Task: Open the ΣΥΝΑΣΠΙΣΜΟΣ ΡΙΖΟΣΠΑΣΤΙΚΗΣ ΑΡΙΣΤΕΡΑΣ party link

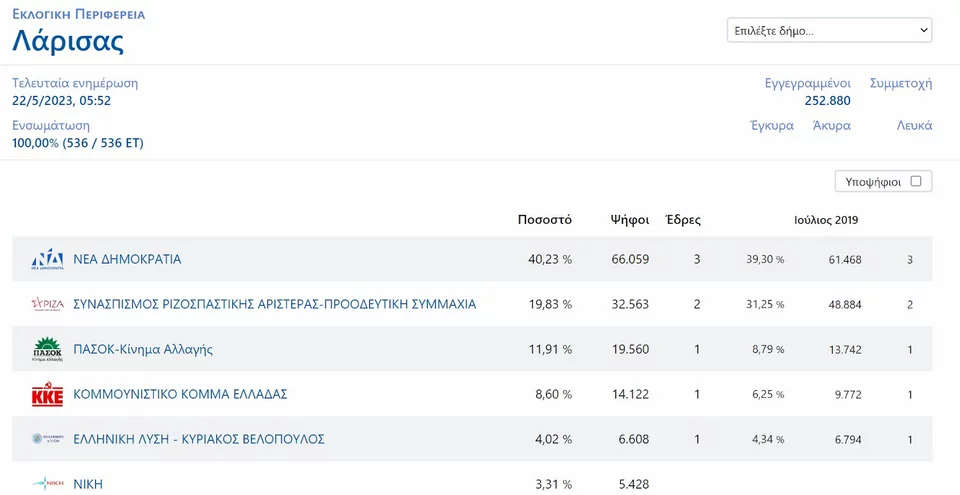Action: pos(274,304)
